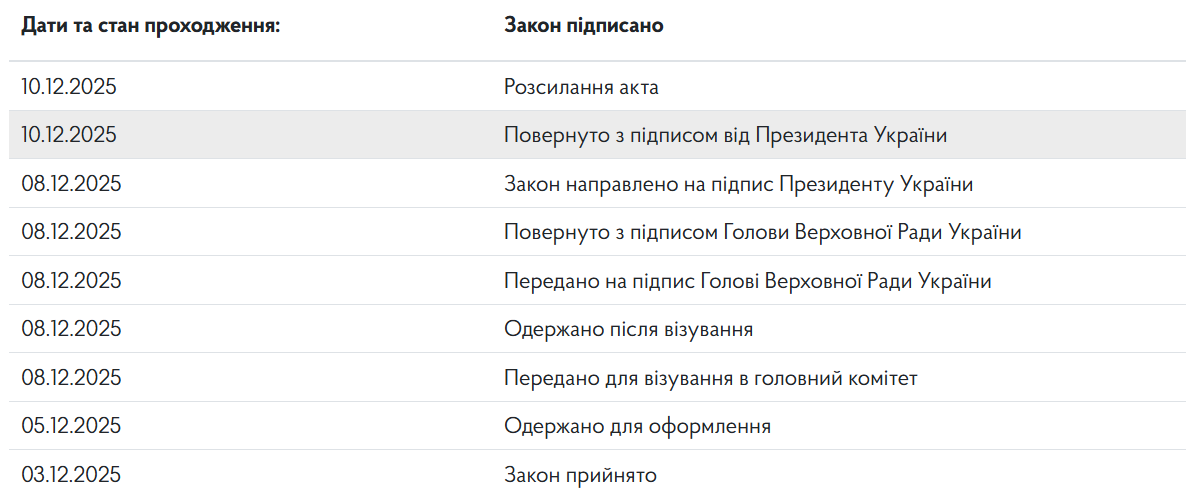Select the date beside "Розсилання акта"
This screenshot has width=1186, height=496.
click(x=69, y=87)
